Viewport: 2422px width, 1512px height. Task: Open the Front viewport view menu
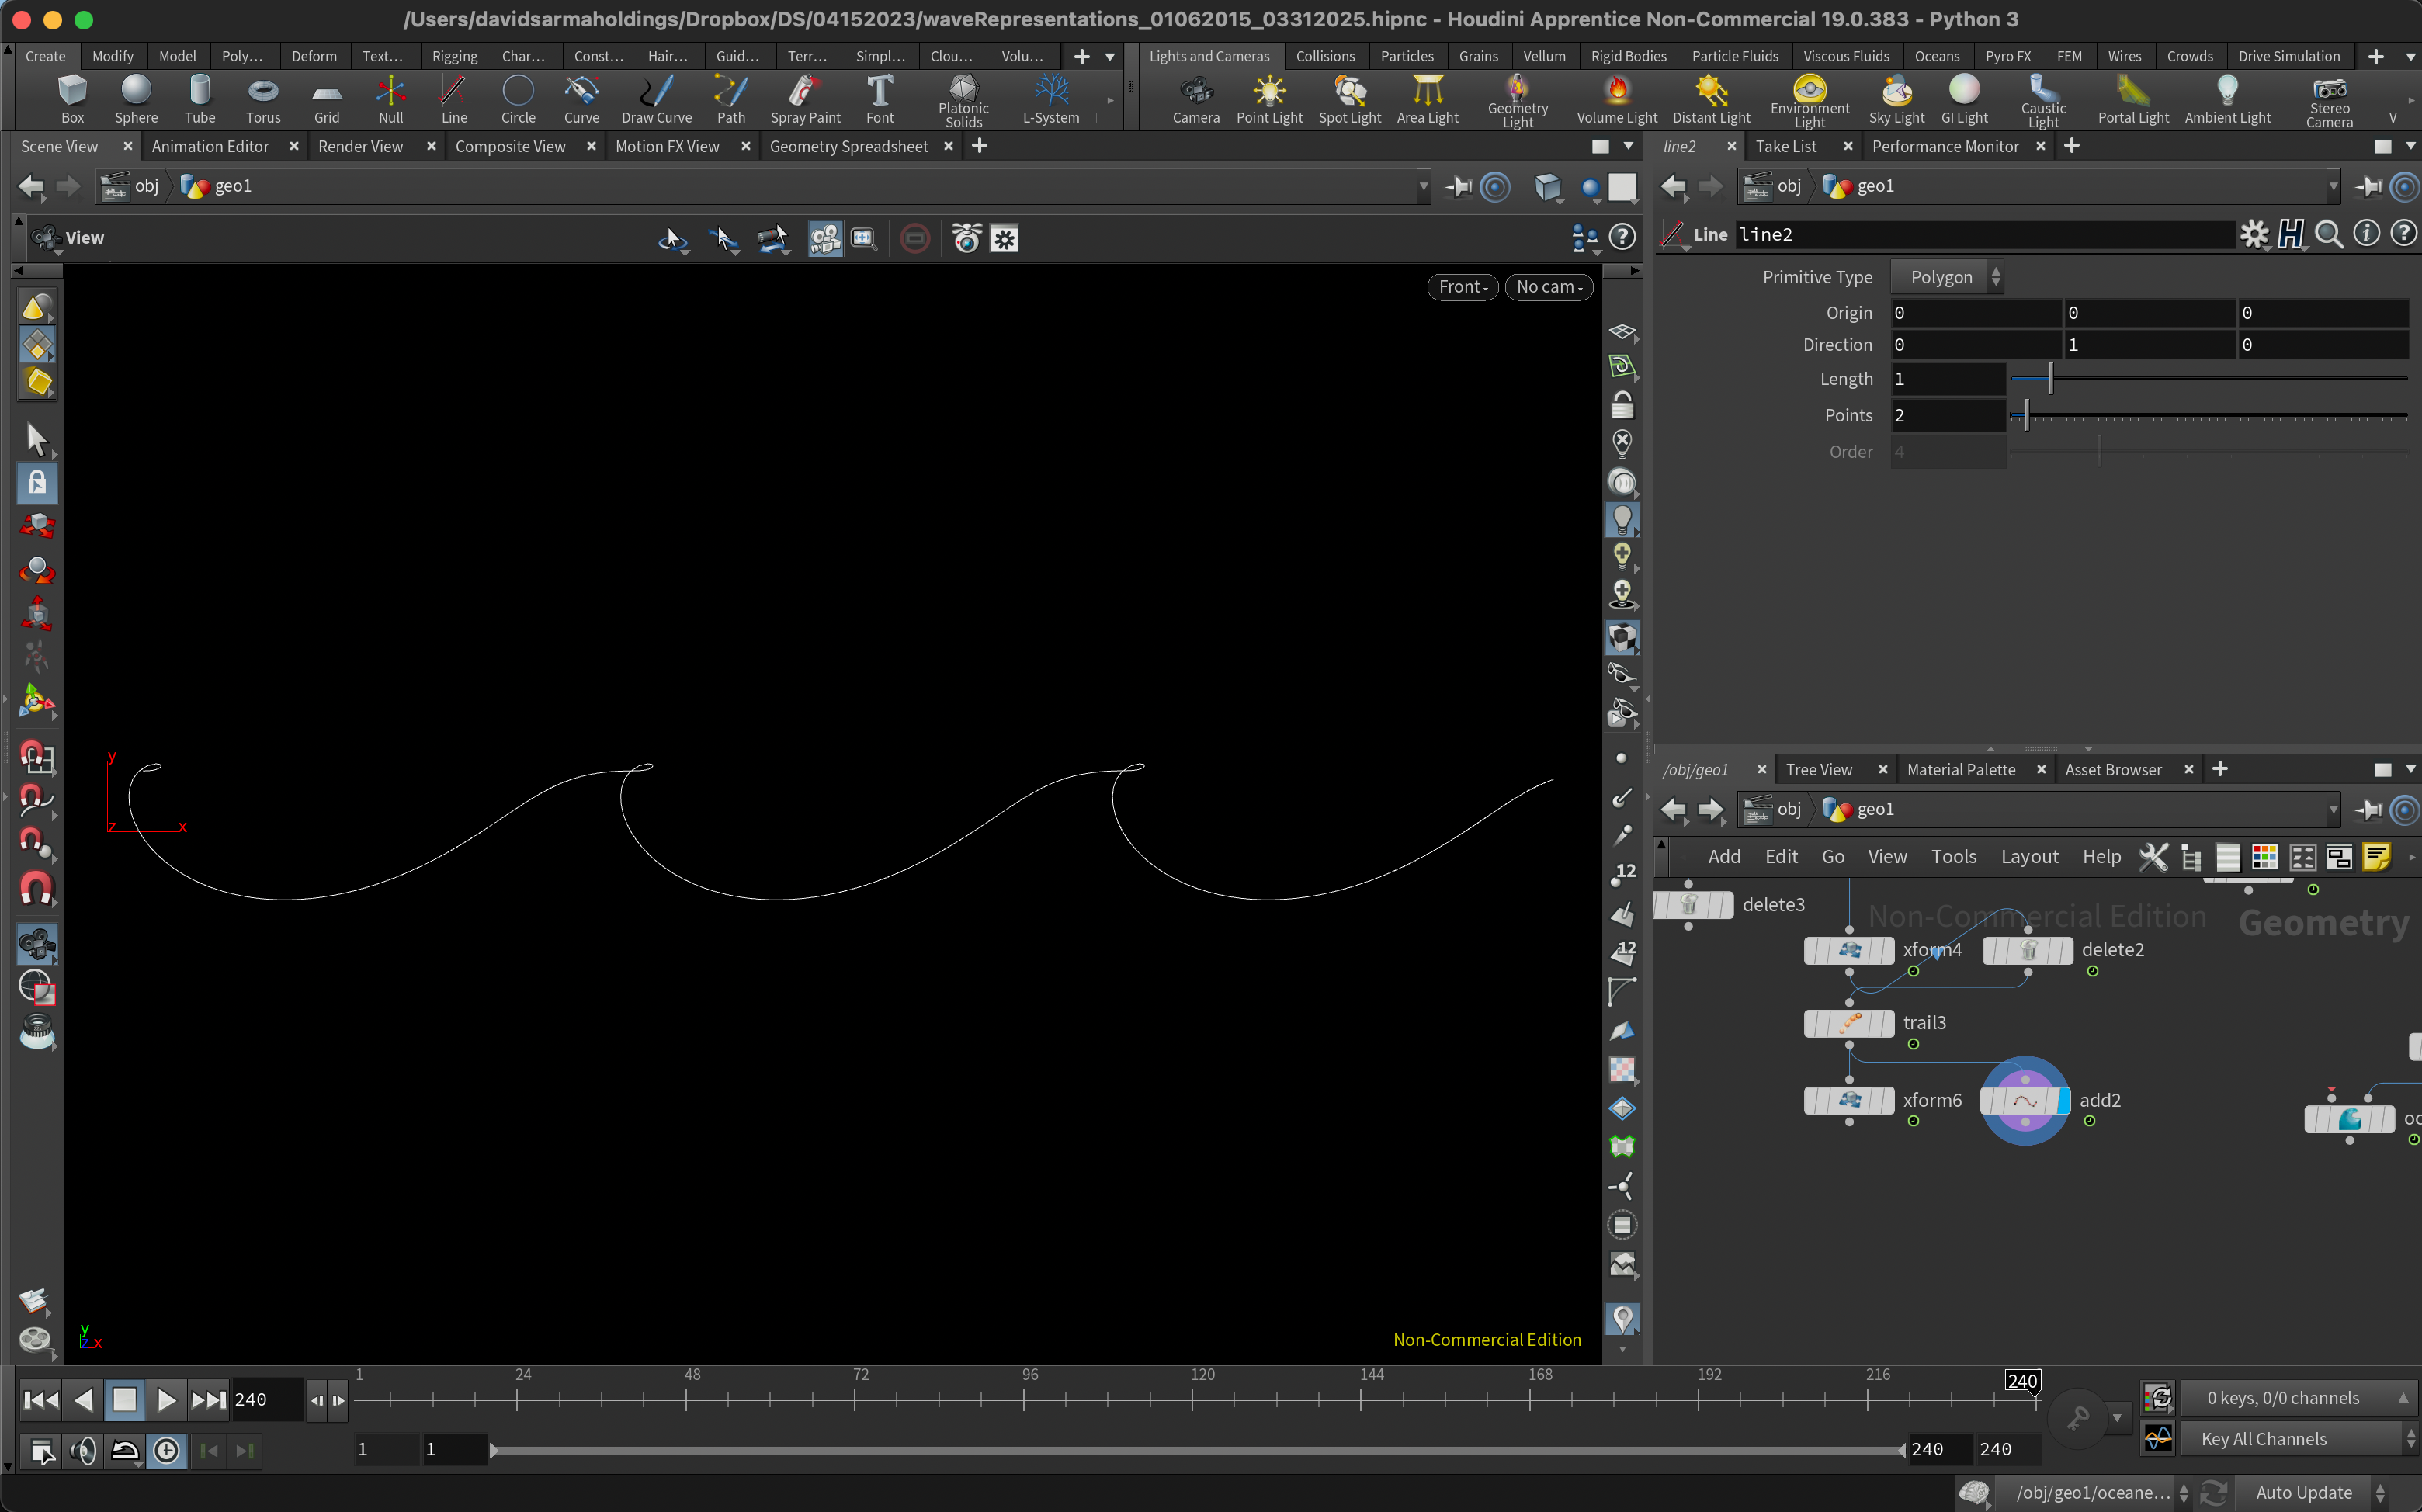tap(1462, 287)
